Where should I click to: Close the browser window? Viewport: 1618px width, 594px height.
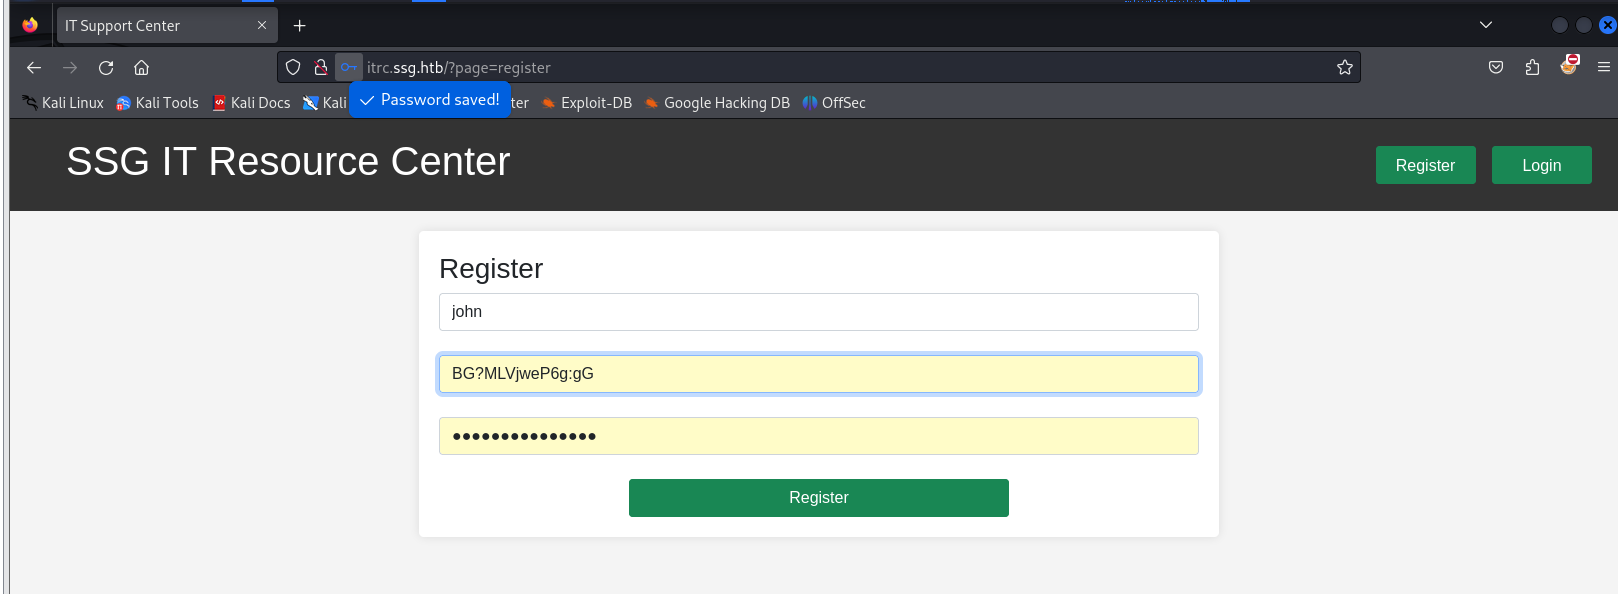point(1608,25)
